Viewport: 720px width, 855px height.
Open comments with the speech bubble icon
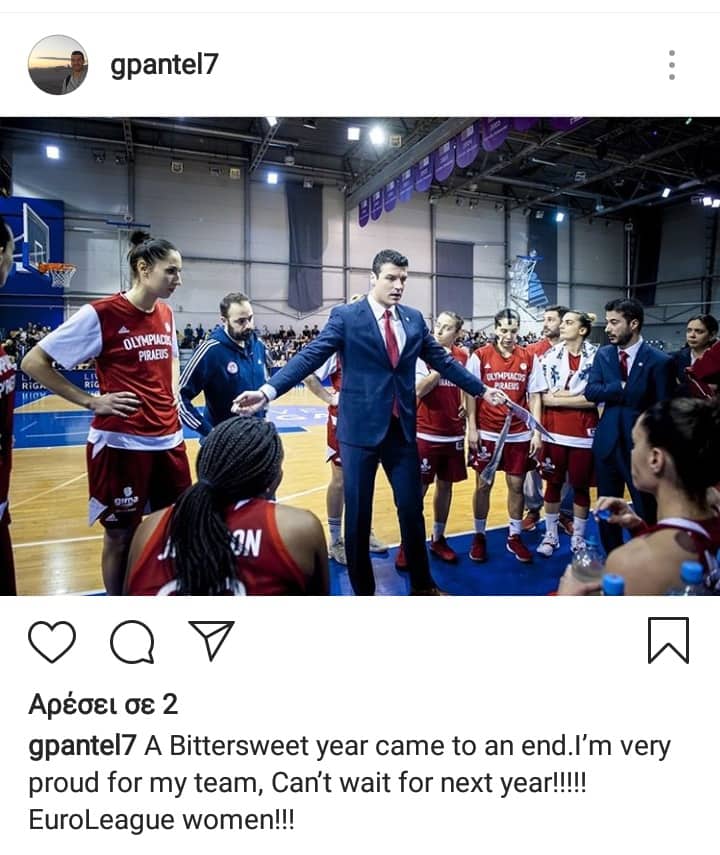click(x=132, y=641)
